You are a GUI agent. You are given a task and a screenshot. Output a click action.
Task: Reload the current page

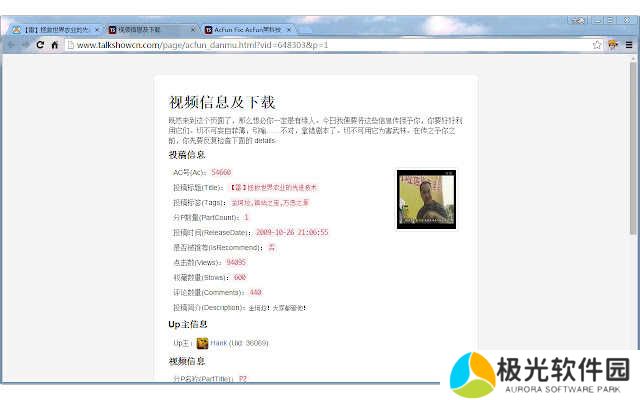(x=40, y=45)
